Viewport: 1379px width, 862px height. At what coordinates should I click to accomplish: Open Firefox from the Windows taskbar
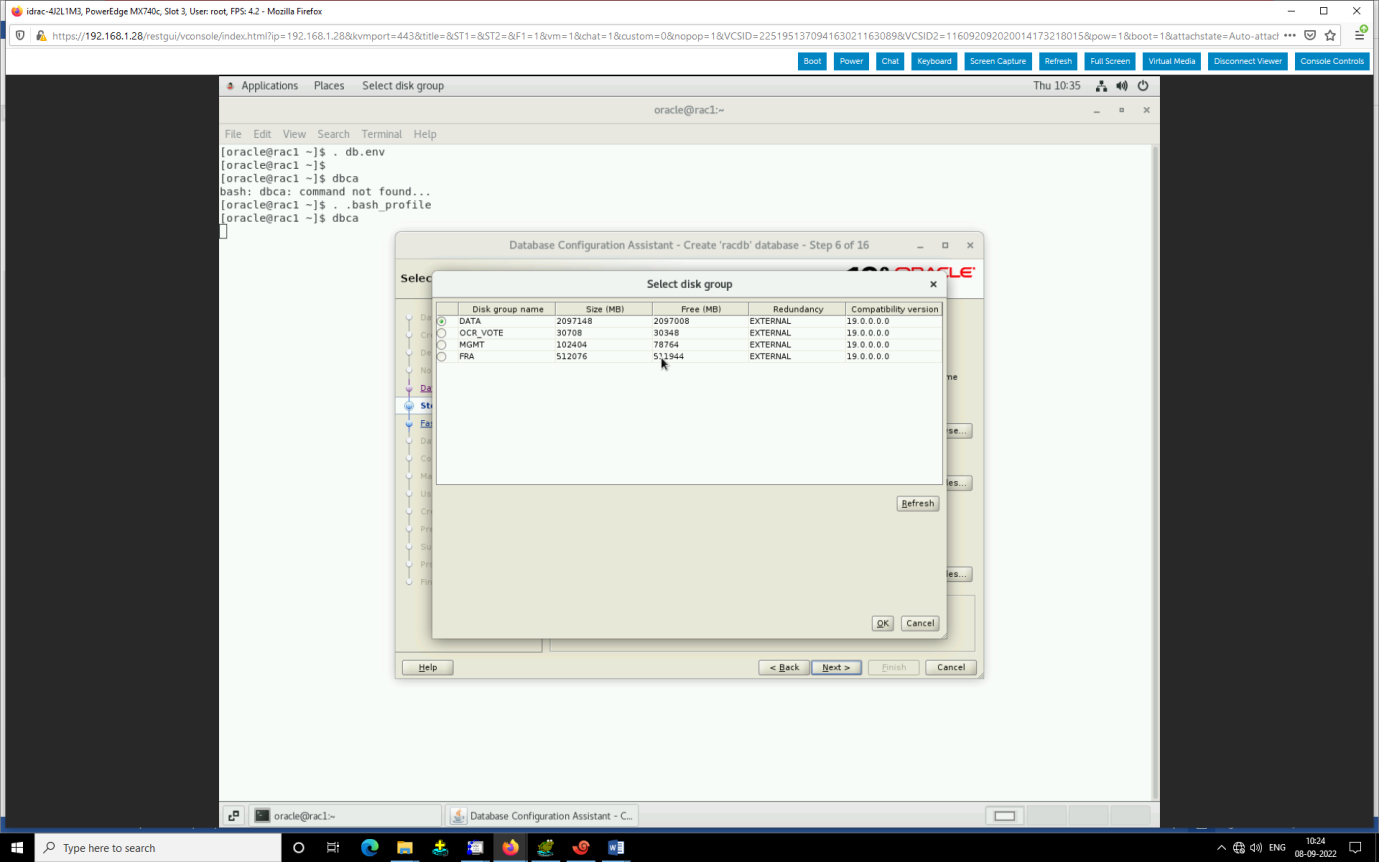click(x=510, y=848)
